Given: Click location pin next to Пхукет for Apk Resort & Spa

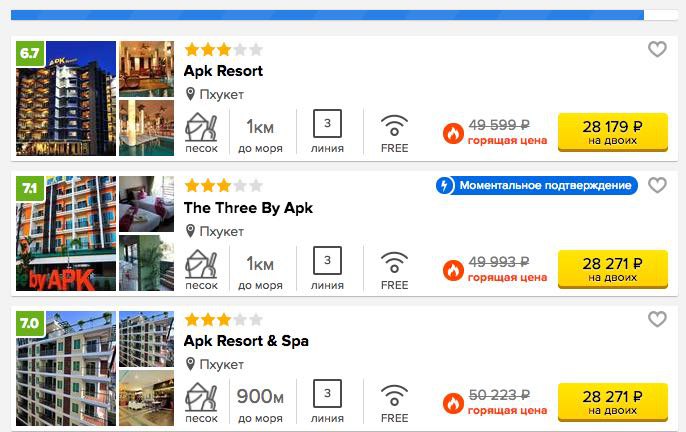Looking at the screenshot, I should point(190,364).
